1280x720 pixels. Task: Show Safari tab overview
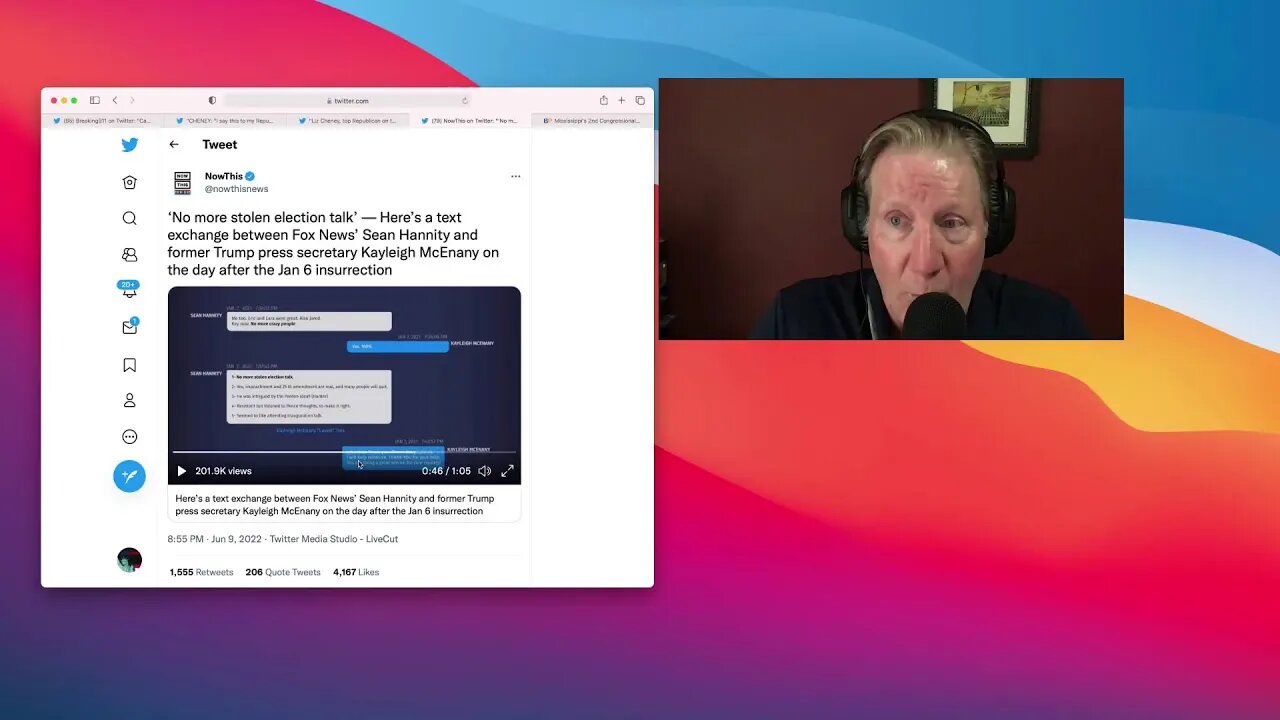click(x=640, y=100)
